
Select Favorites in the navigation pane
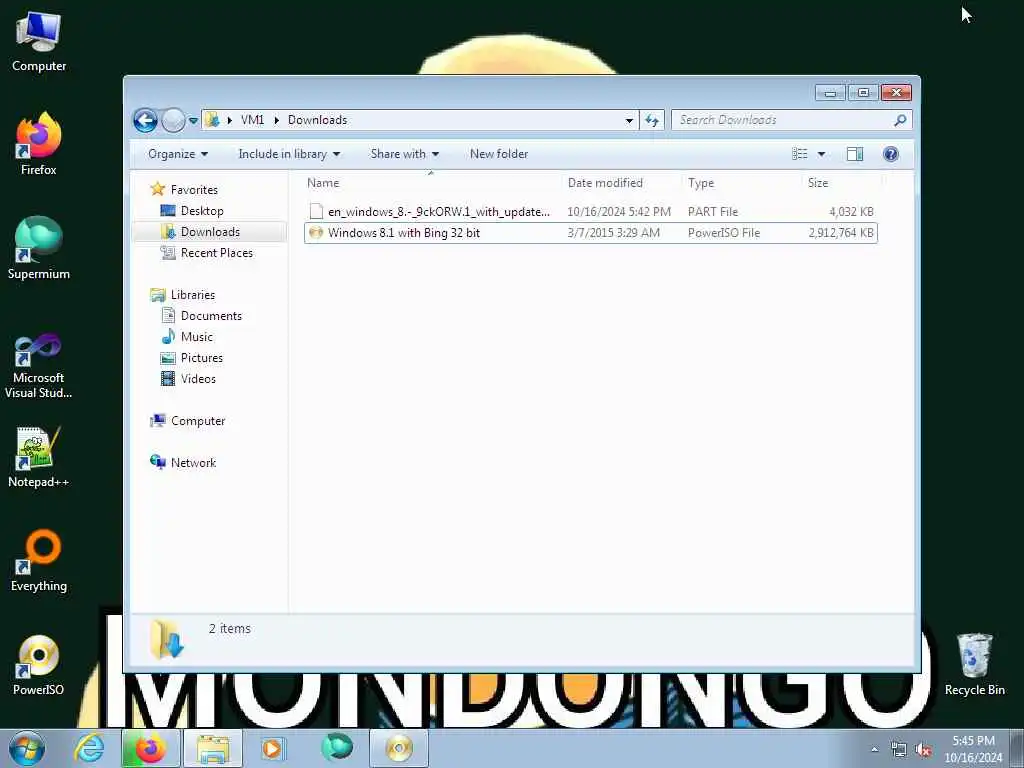(x=185, y=189)
